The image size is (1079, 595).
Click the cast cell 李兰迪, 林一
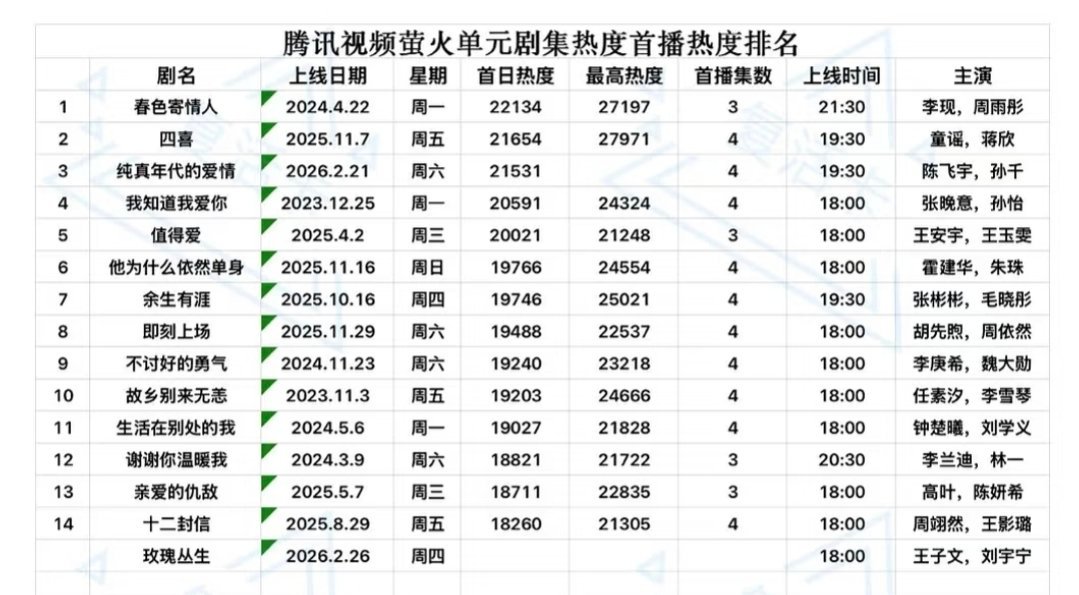pos(972,460)
